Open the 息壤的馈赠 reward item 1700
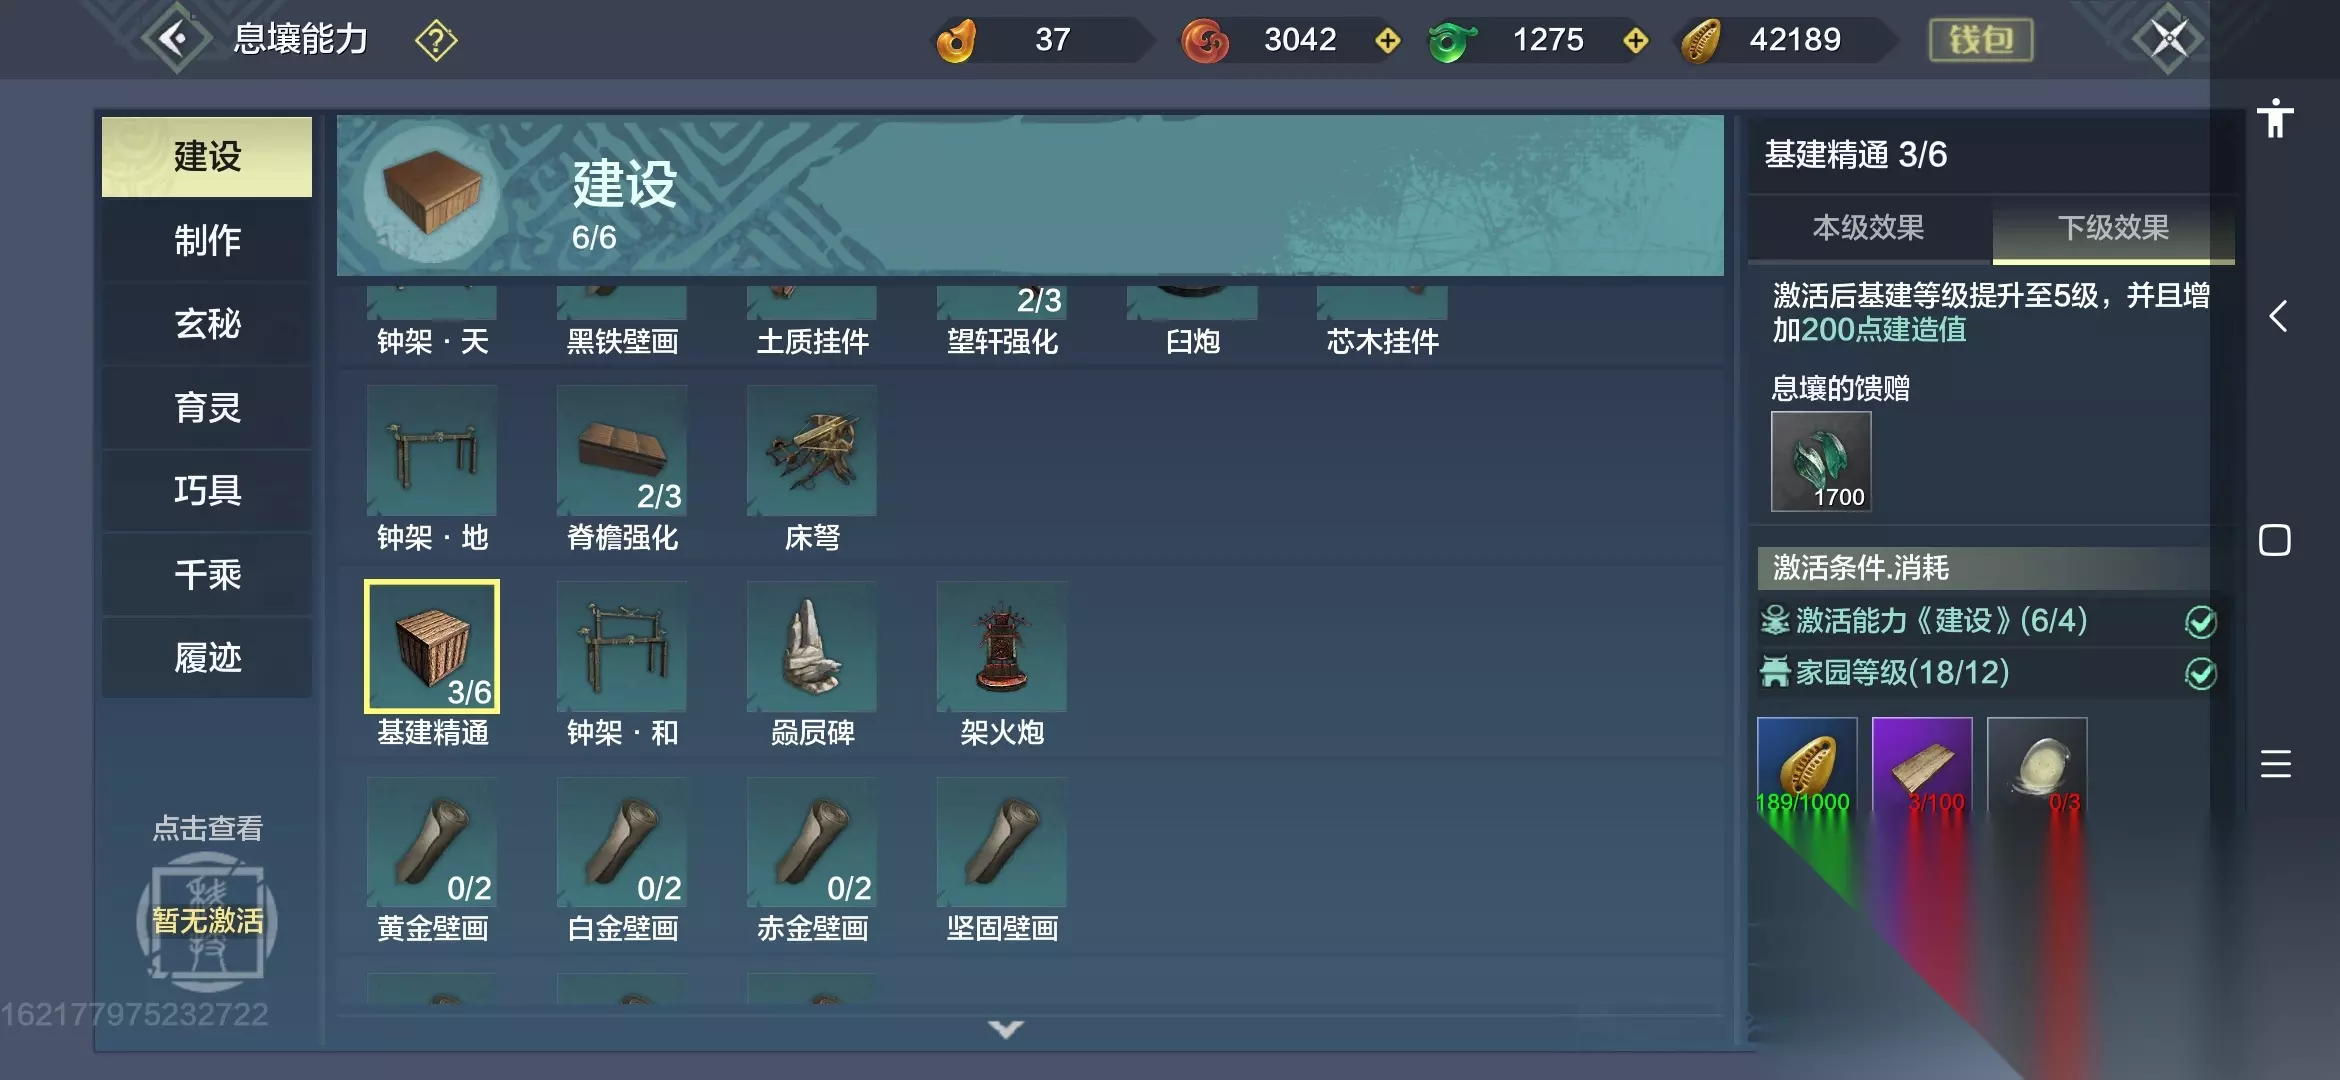Image resolution: width=2340 pixels, height=1080 pixels. (x=1821, y=462)
